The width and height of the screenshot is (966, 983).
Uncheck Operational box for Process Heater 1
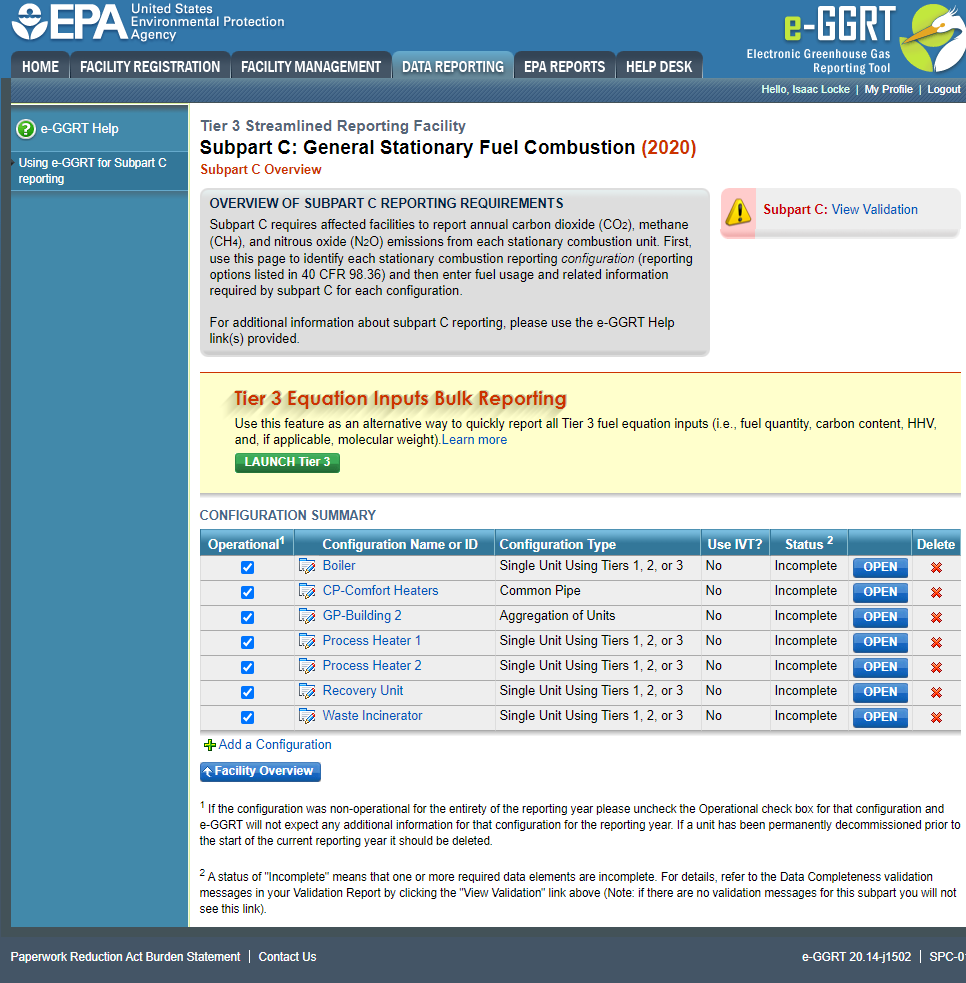pos(248,643)
